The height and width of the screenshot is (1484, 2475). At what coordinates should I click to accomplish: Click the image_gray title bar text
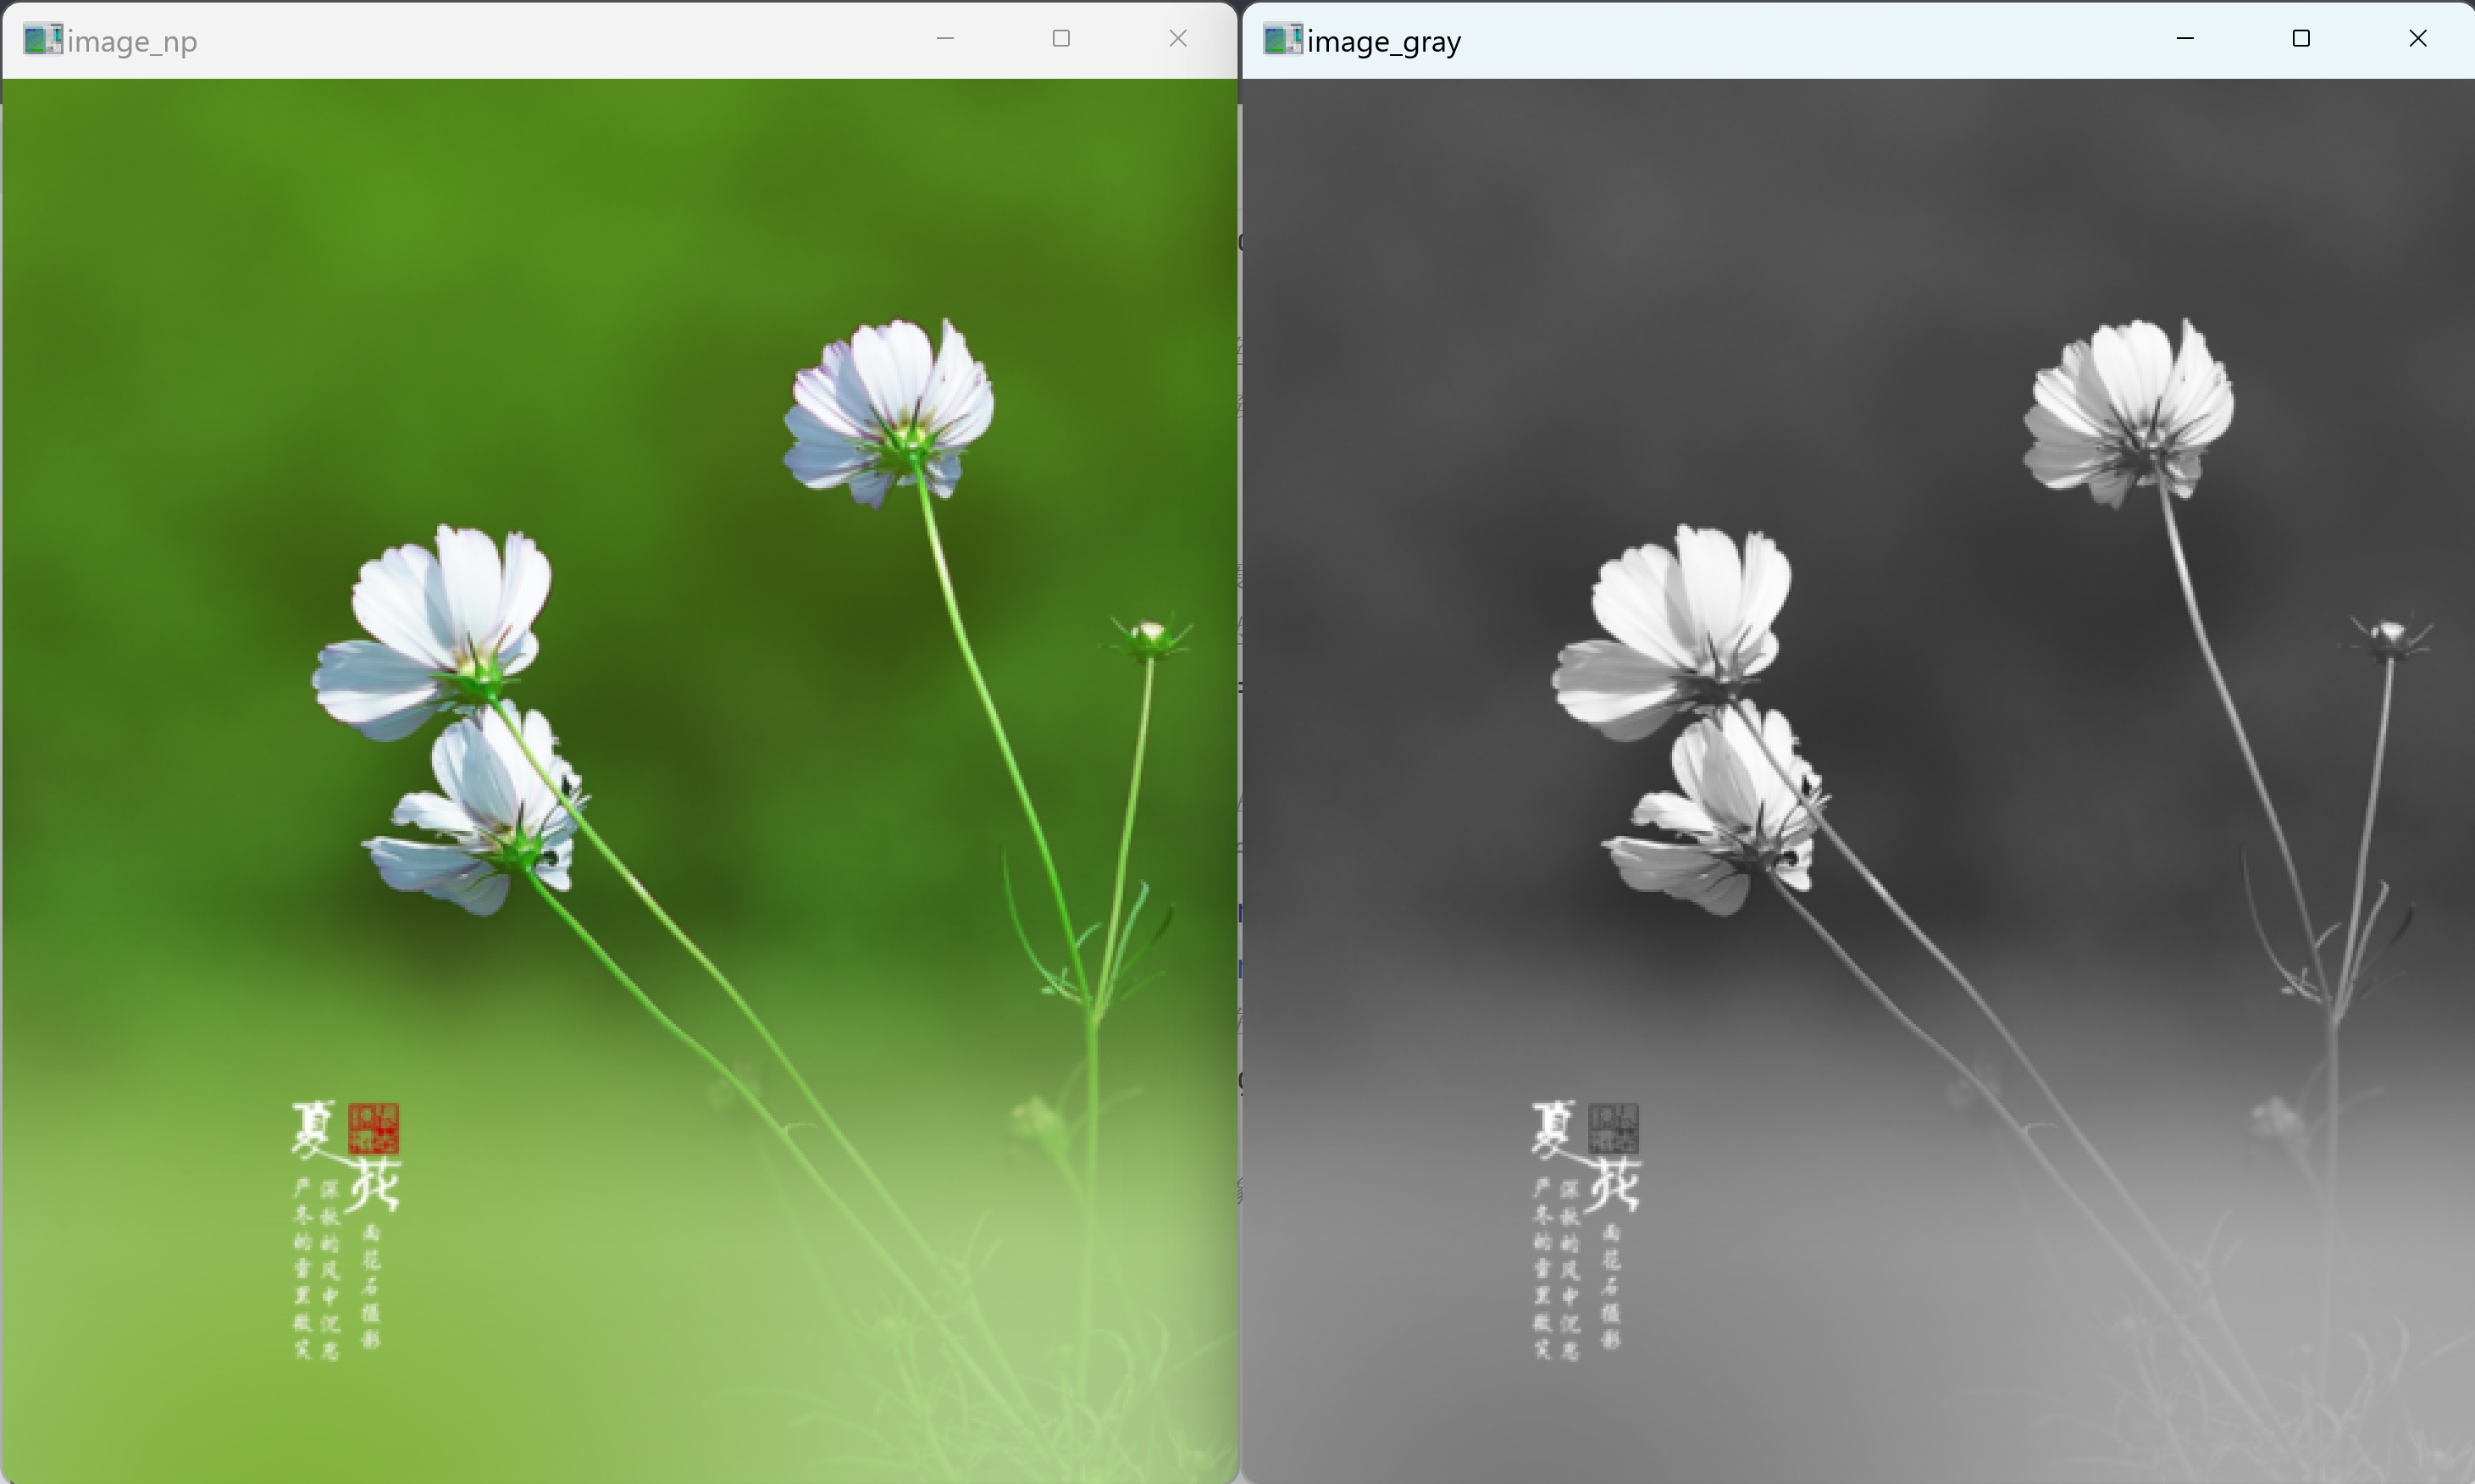1384,42
